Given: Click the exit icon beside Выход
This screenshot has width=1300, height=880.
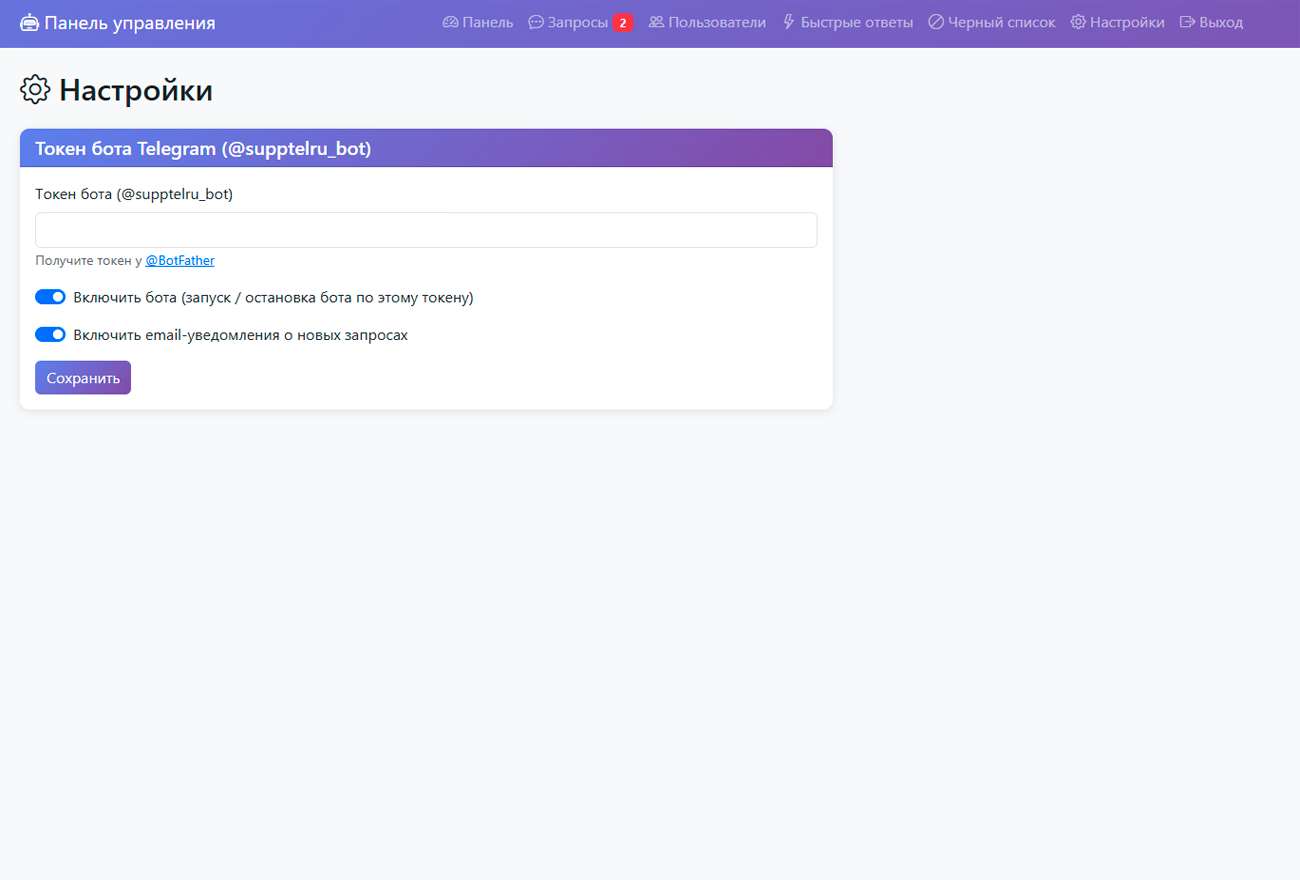Looking at the screenshot, I should [1187, 22].
